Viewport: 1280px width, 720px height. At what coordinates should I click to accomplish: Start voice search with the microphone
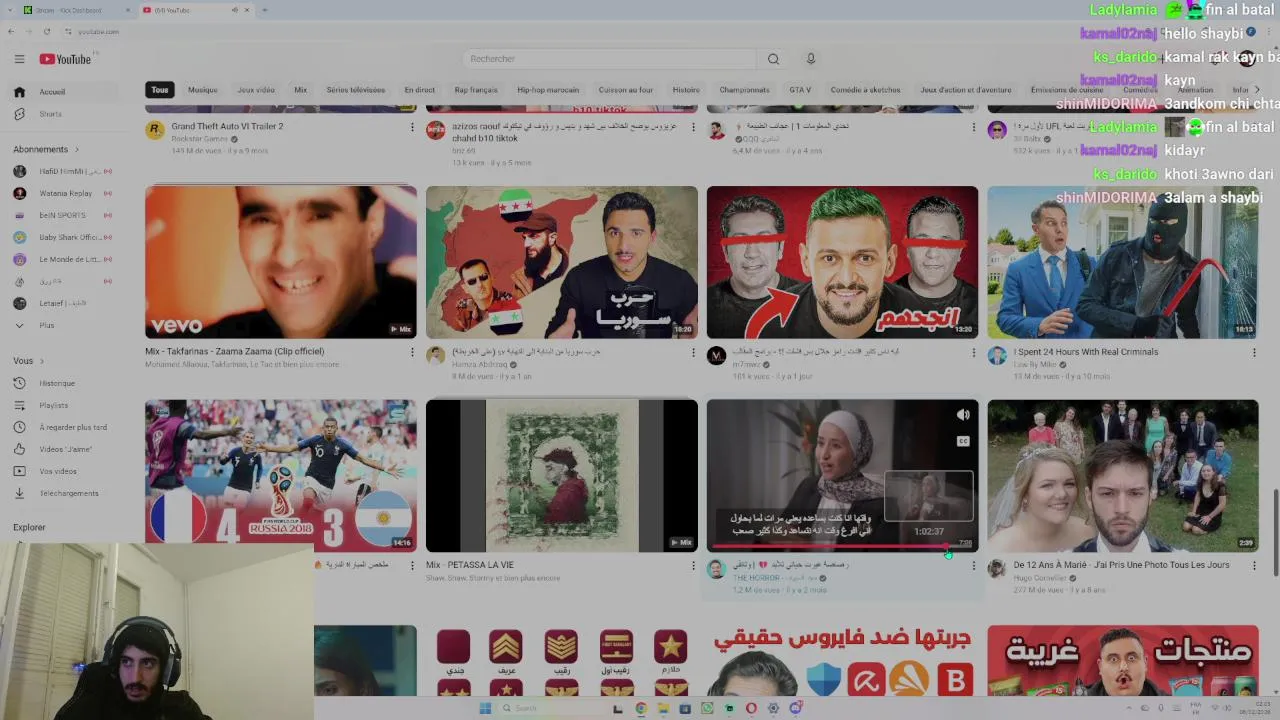[x=811, y=59]
